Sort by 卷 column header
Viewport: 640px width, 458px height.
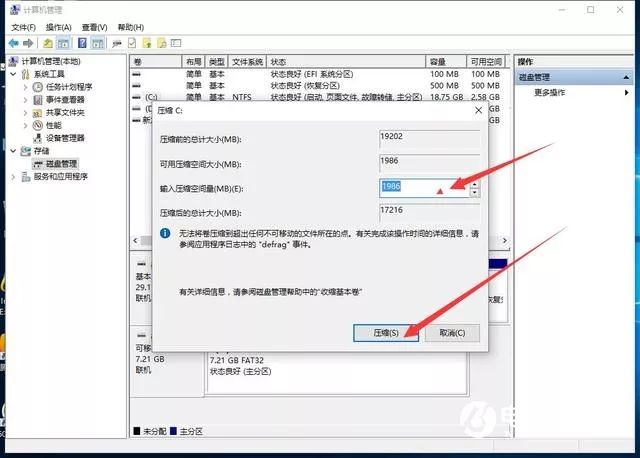pos(156,62)
